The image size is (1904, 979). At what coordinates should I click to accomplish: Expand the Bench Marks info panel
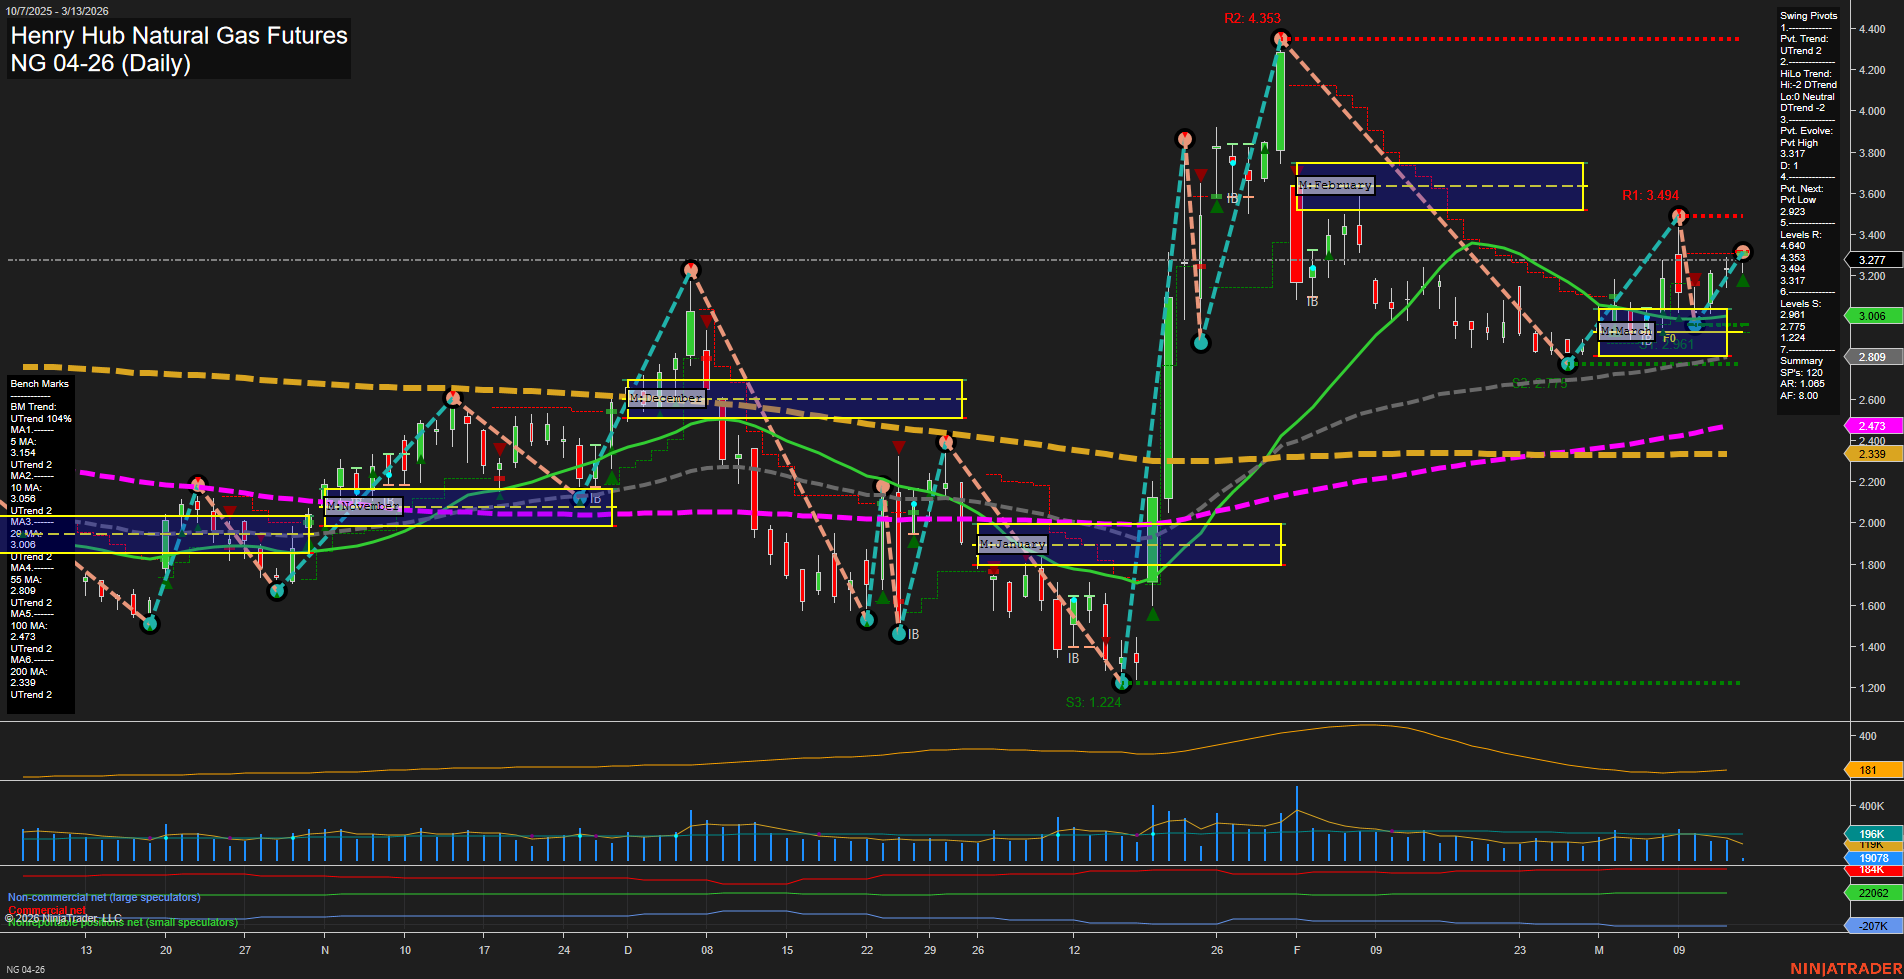(39, 383)
